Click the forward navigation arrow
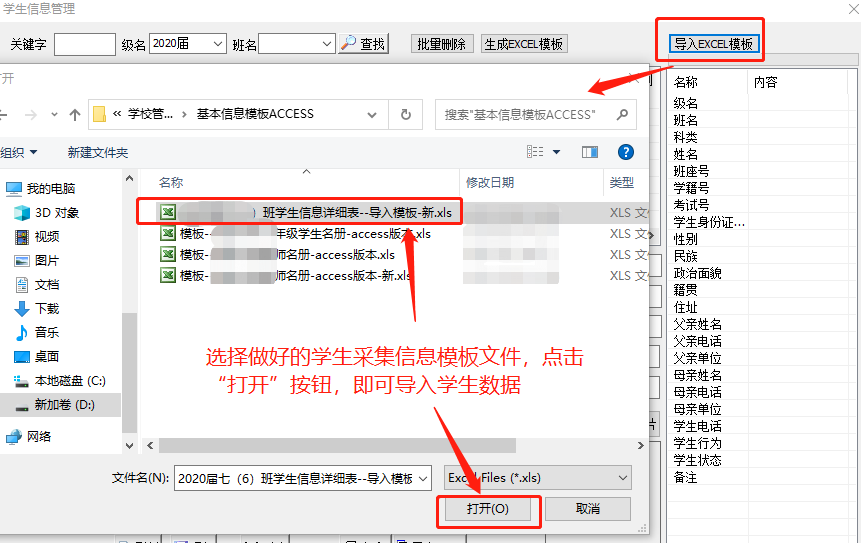 pyautogui.click(x=31, y=115)
